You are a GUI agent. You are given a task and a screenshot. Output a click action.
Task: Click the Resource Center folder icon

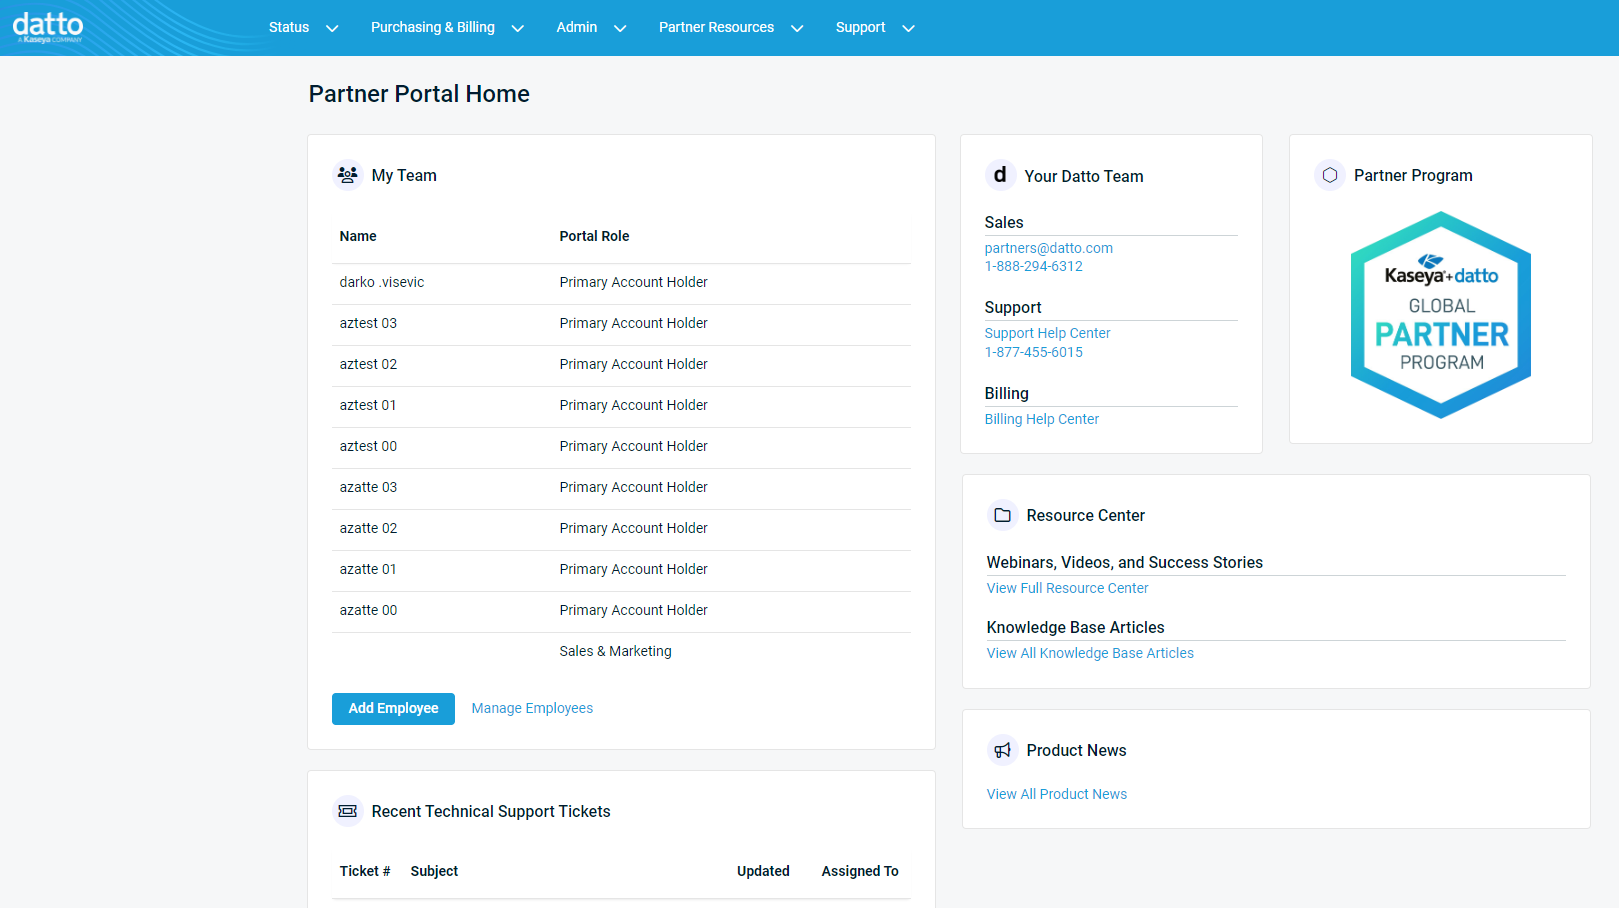point(1002,515)
